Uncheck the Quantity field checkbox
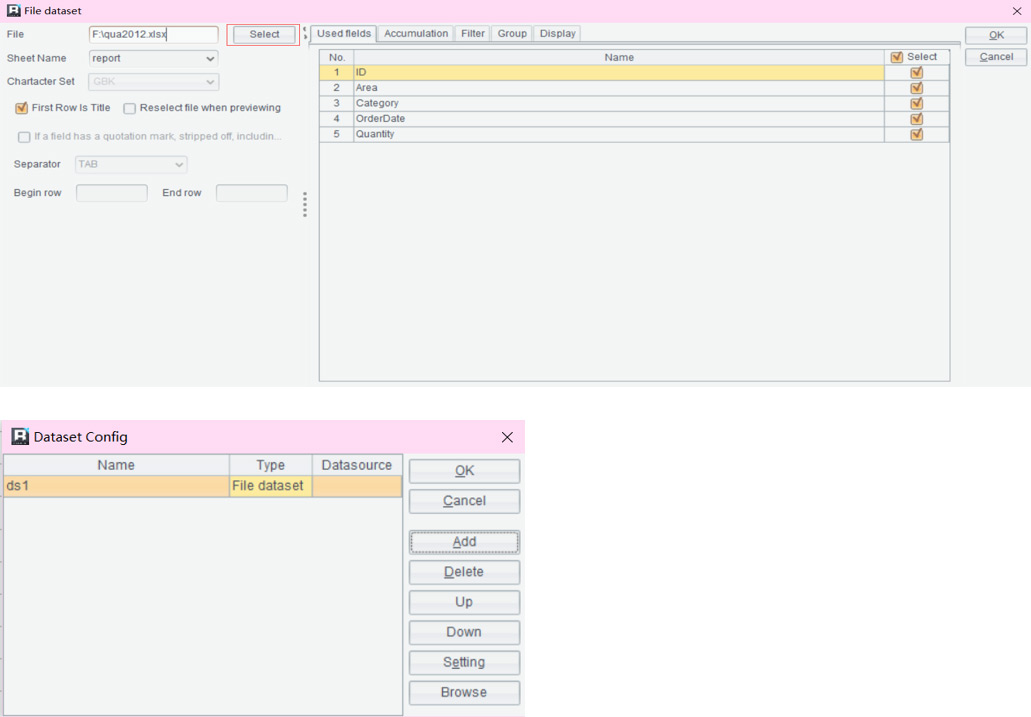 point(917,134)
